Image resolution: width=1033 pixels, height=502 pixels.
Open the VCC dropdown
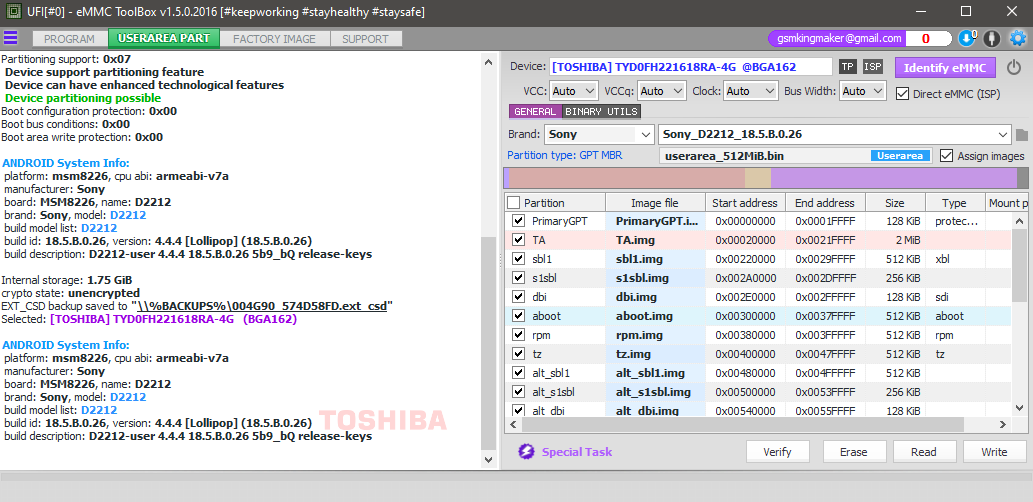pos(572,91)
